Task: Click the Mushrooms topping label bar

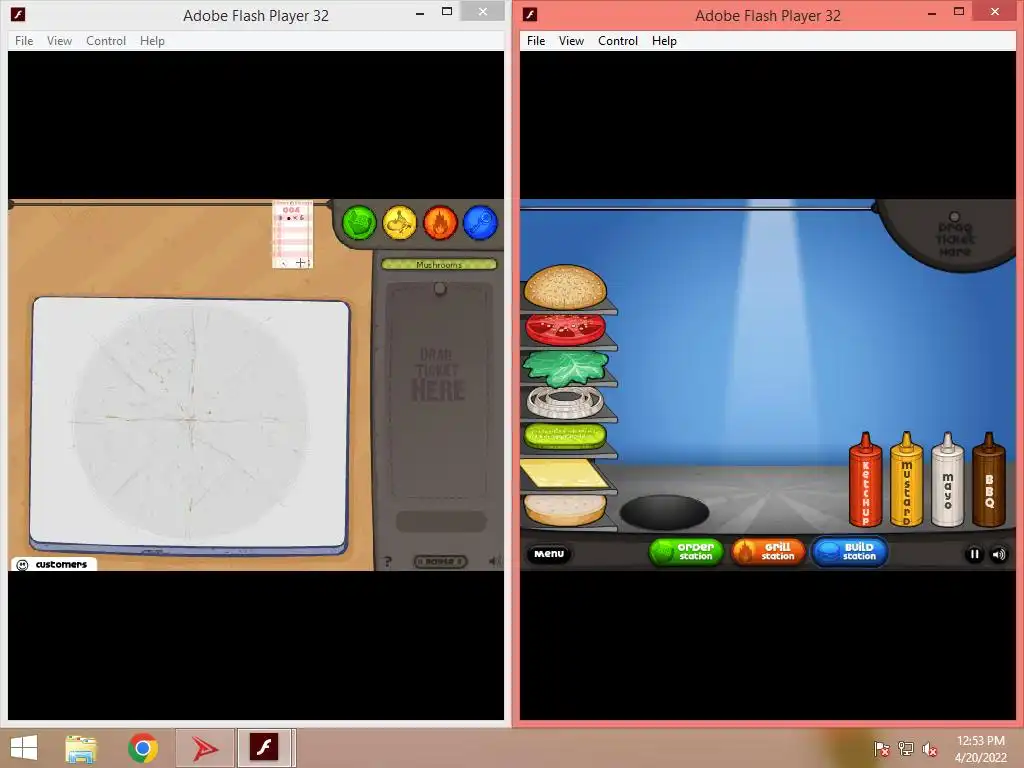Action: click(439, 264)
